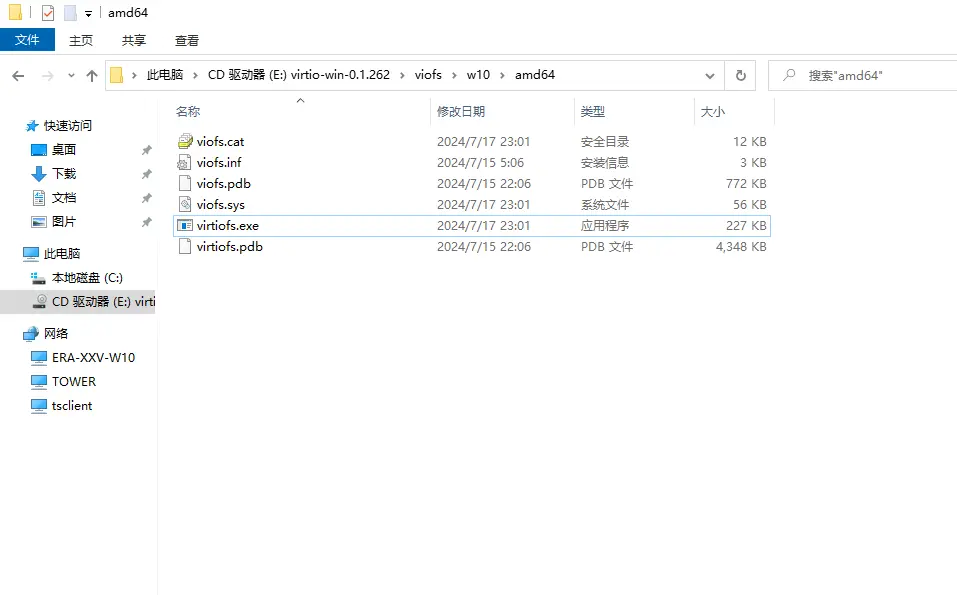This screenshot has height=595, width=957.
Task: Switch to the 查看 ribbon tab
Action: (x=187, y=40)
